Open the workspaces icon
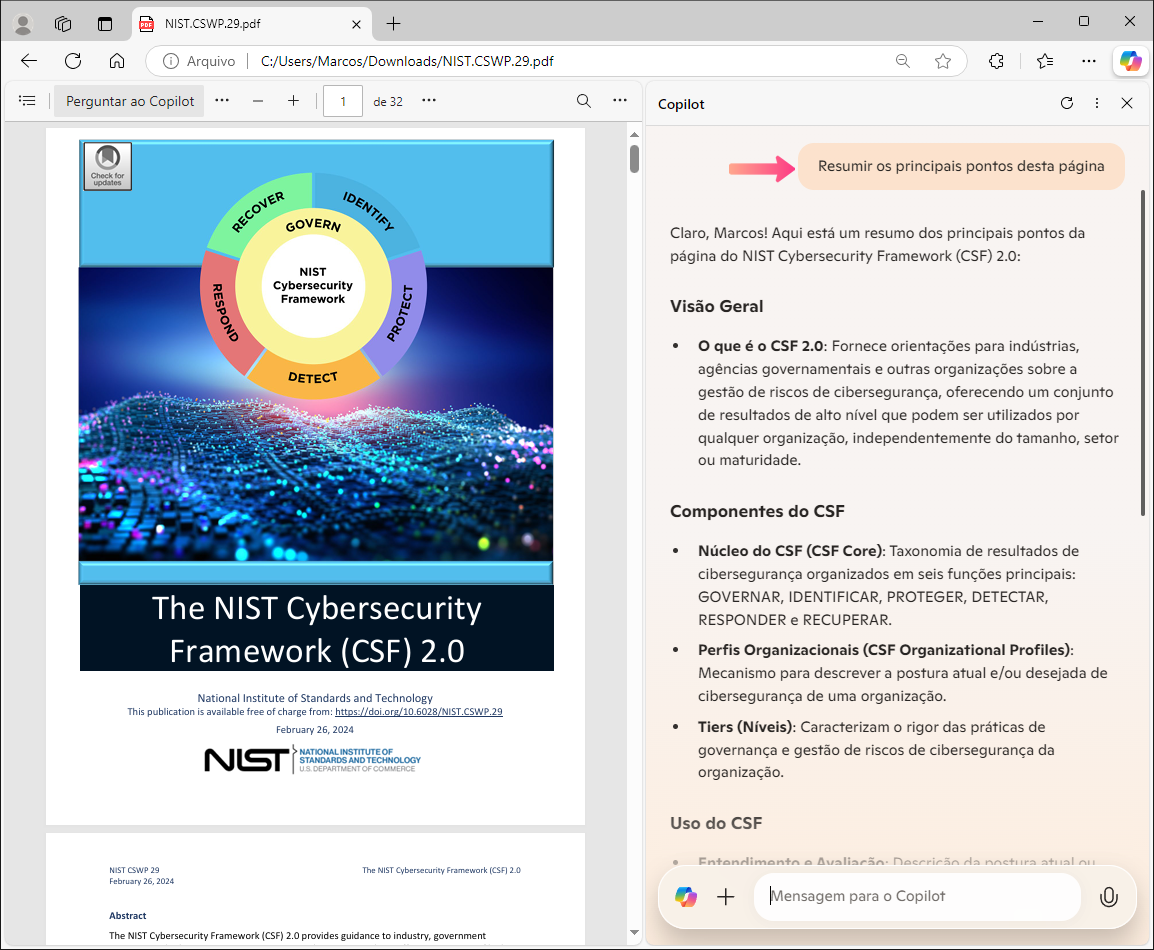 point(63,24)
